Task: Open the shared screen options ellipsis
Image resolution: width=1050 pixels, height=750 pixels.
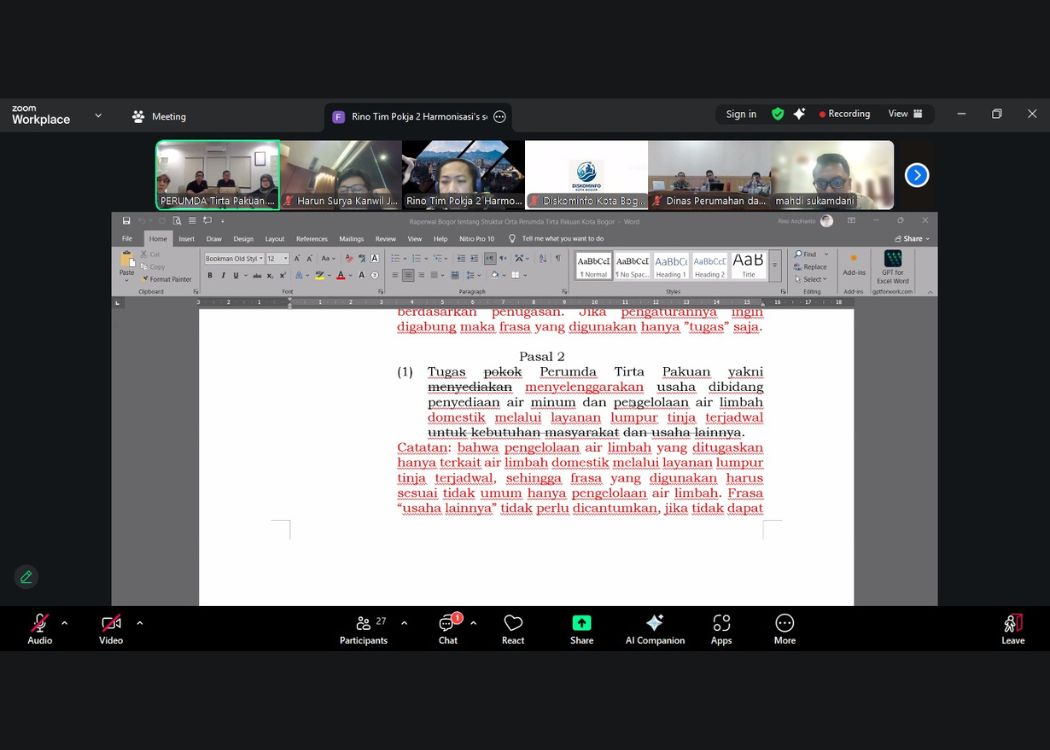Action: coord(500,117)
